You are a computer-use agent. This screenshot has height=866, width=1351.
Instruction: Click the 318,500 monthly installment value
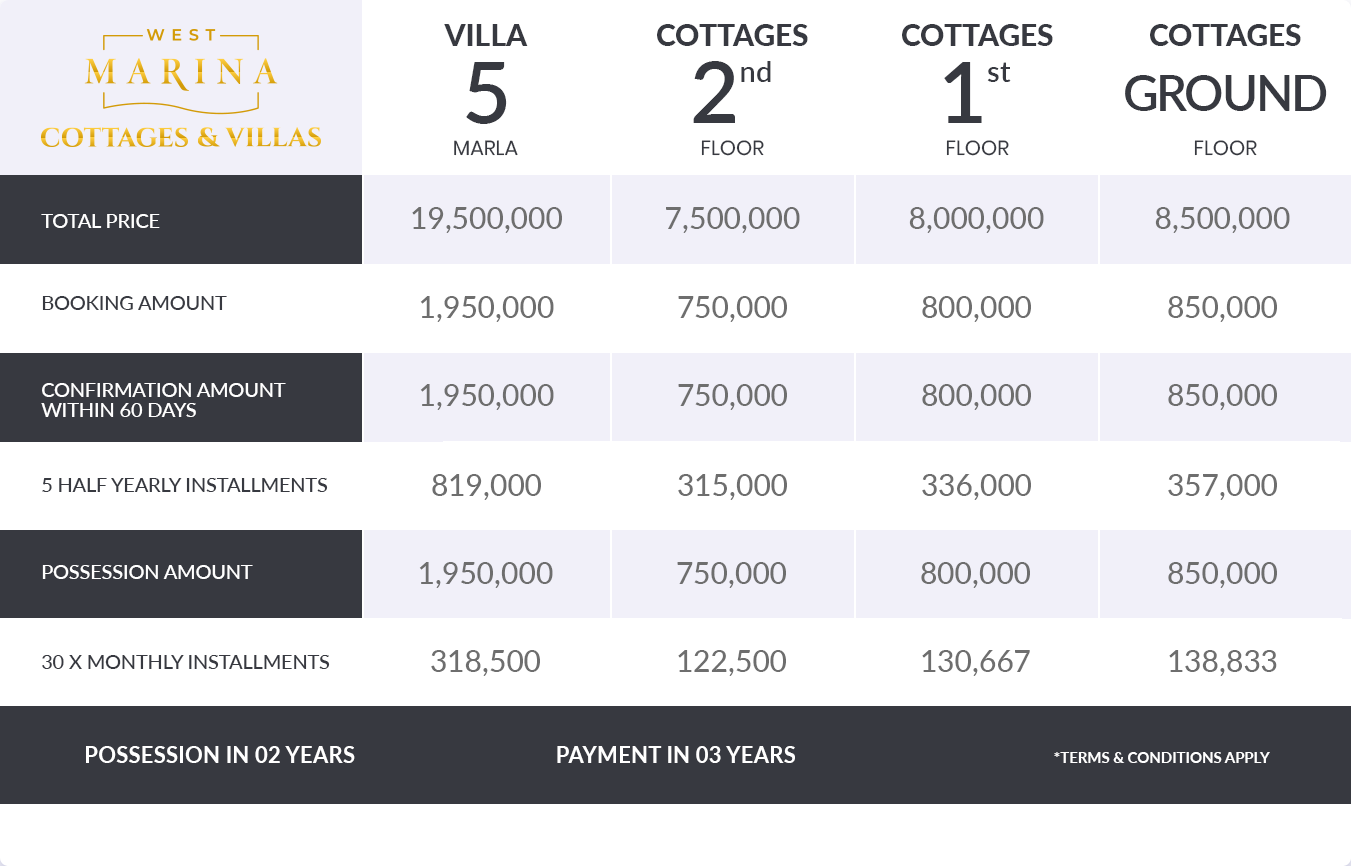coord(485,661)
